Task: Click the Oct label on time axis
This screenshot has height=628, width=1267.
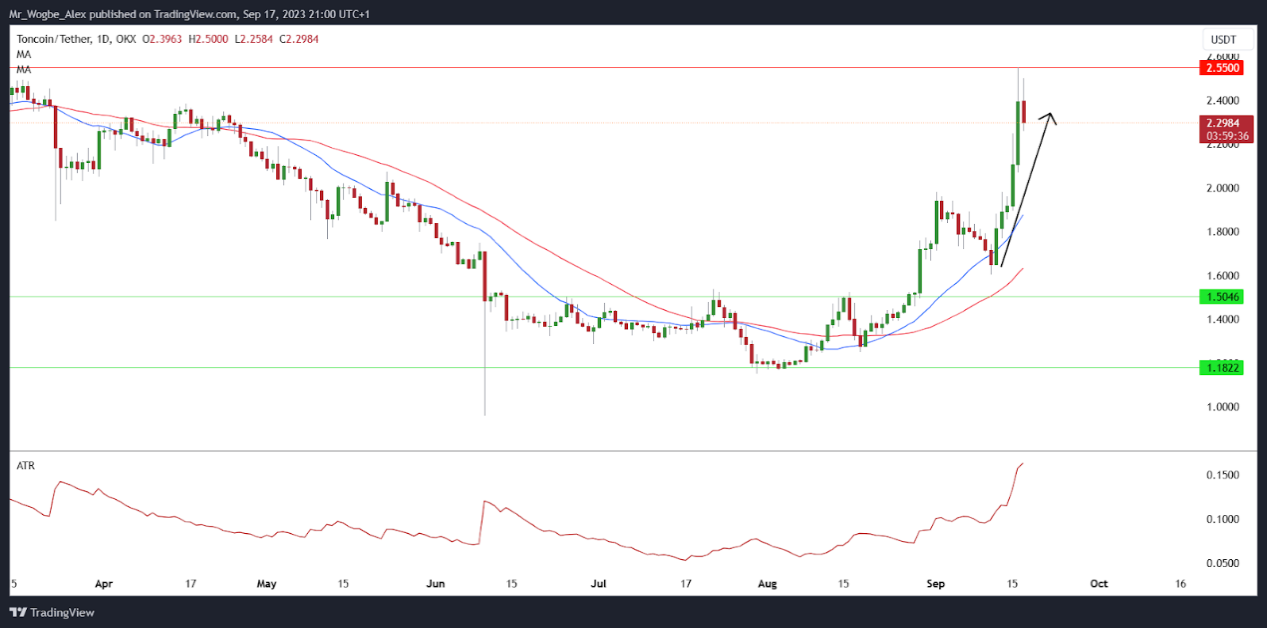Action: 1098,582
